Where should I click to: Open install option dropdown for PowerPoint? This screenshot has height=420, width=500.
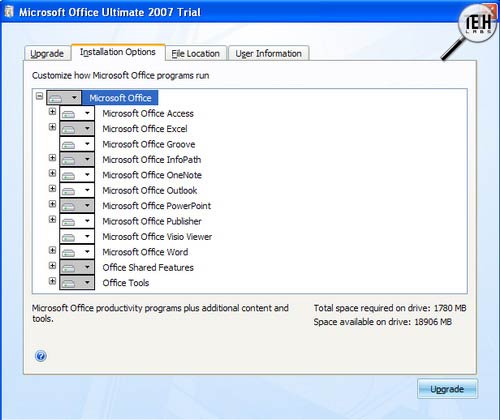click(x=77, y=206)
